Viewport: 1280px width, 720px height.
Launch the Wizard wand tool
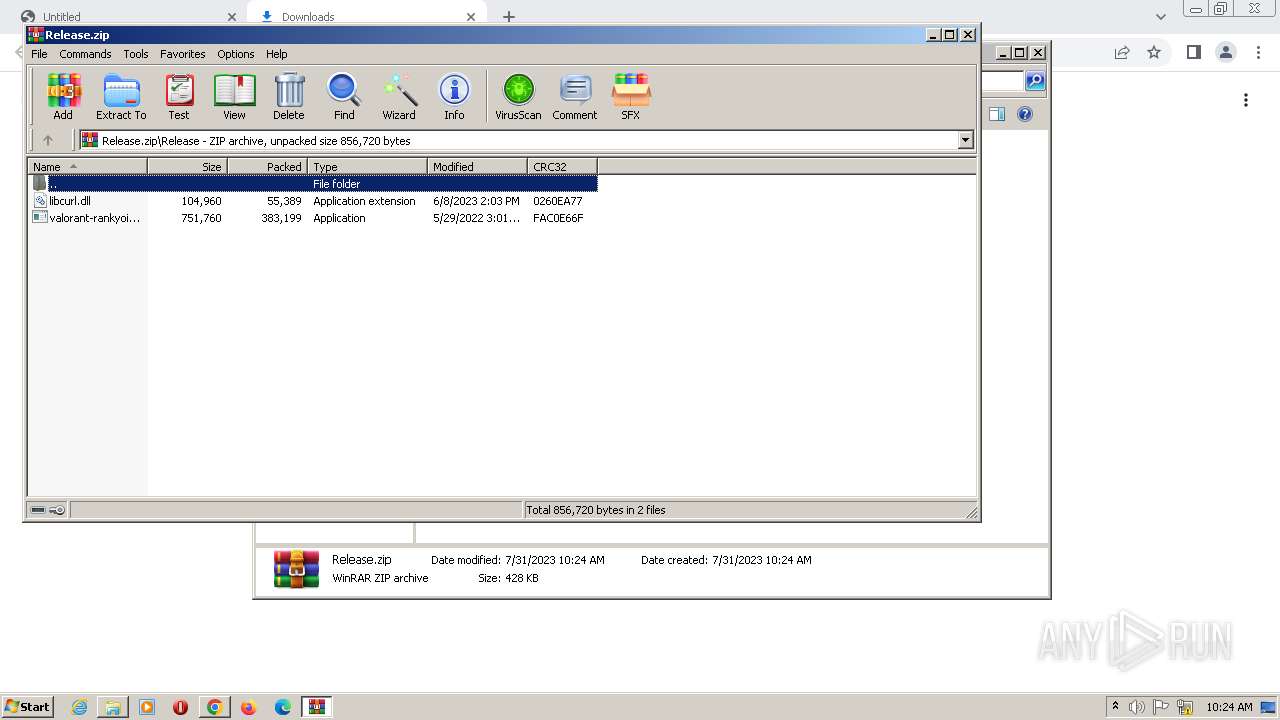click(399, 96)
